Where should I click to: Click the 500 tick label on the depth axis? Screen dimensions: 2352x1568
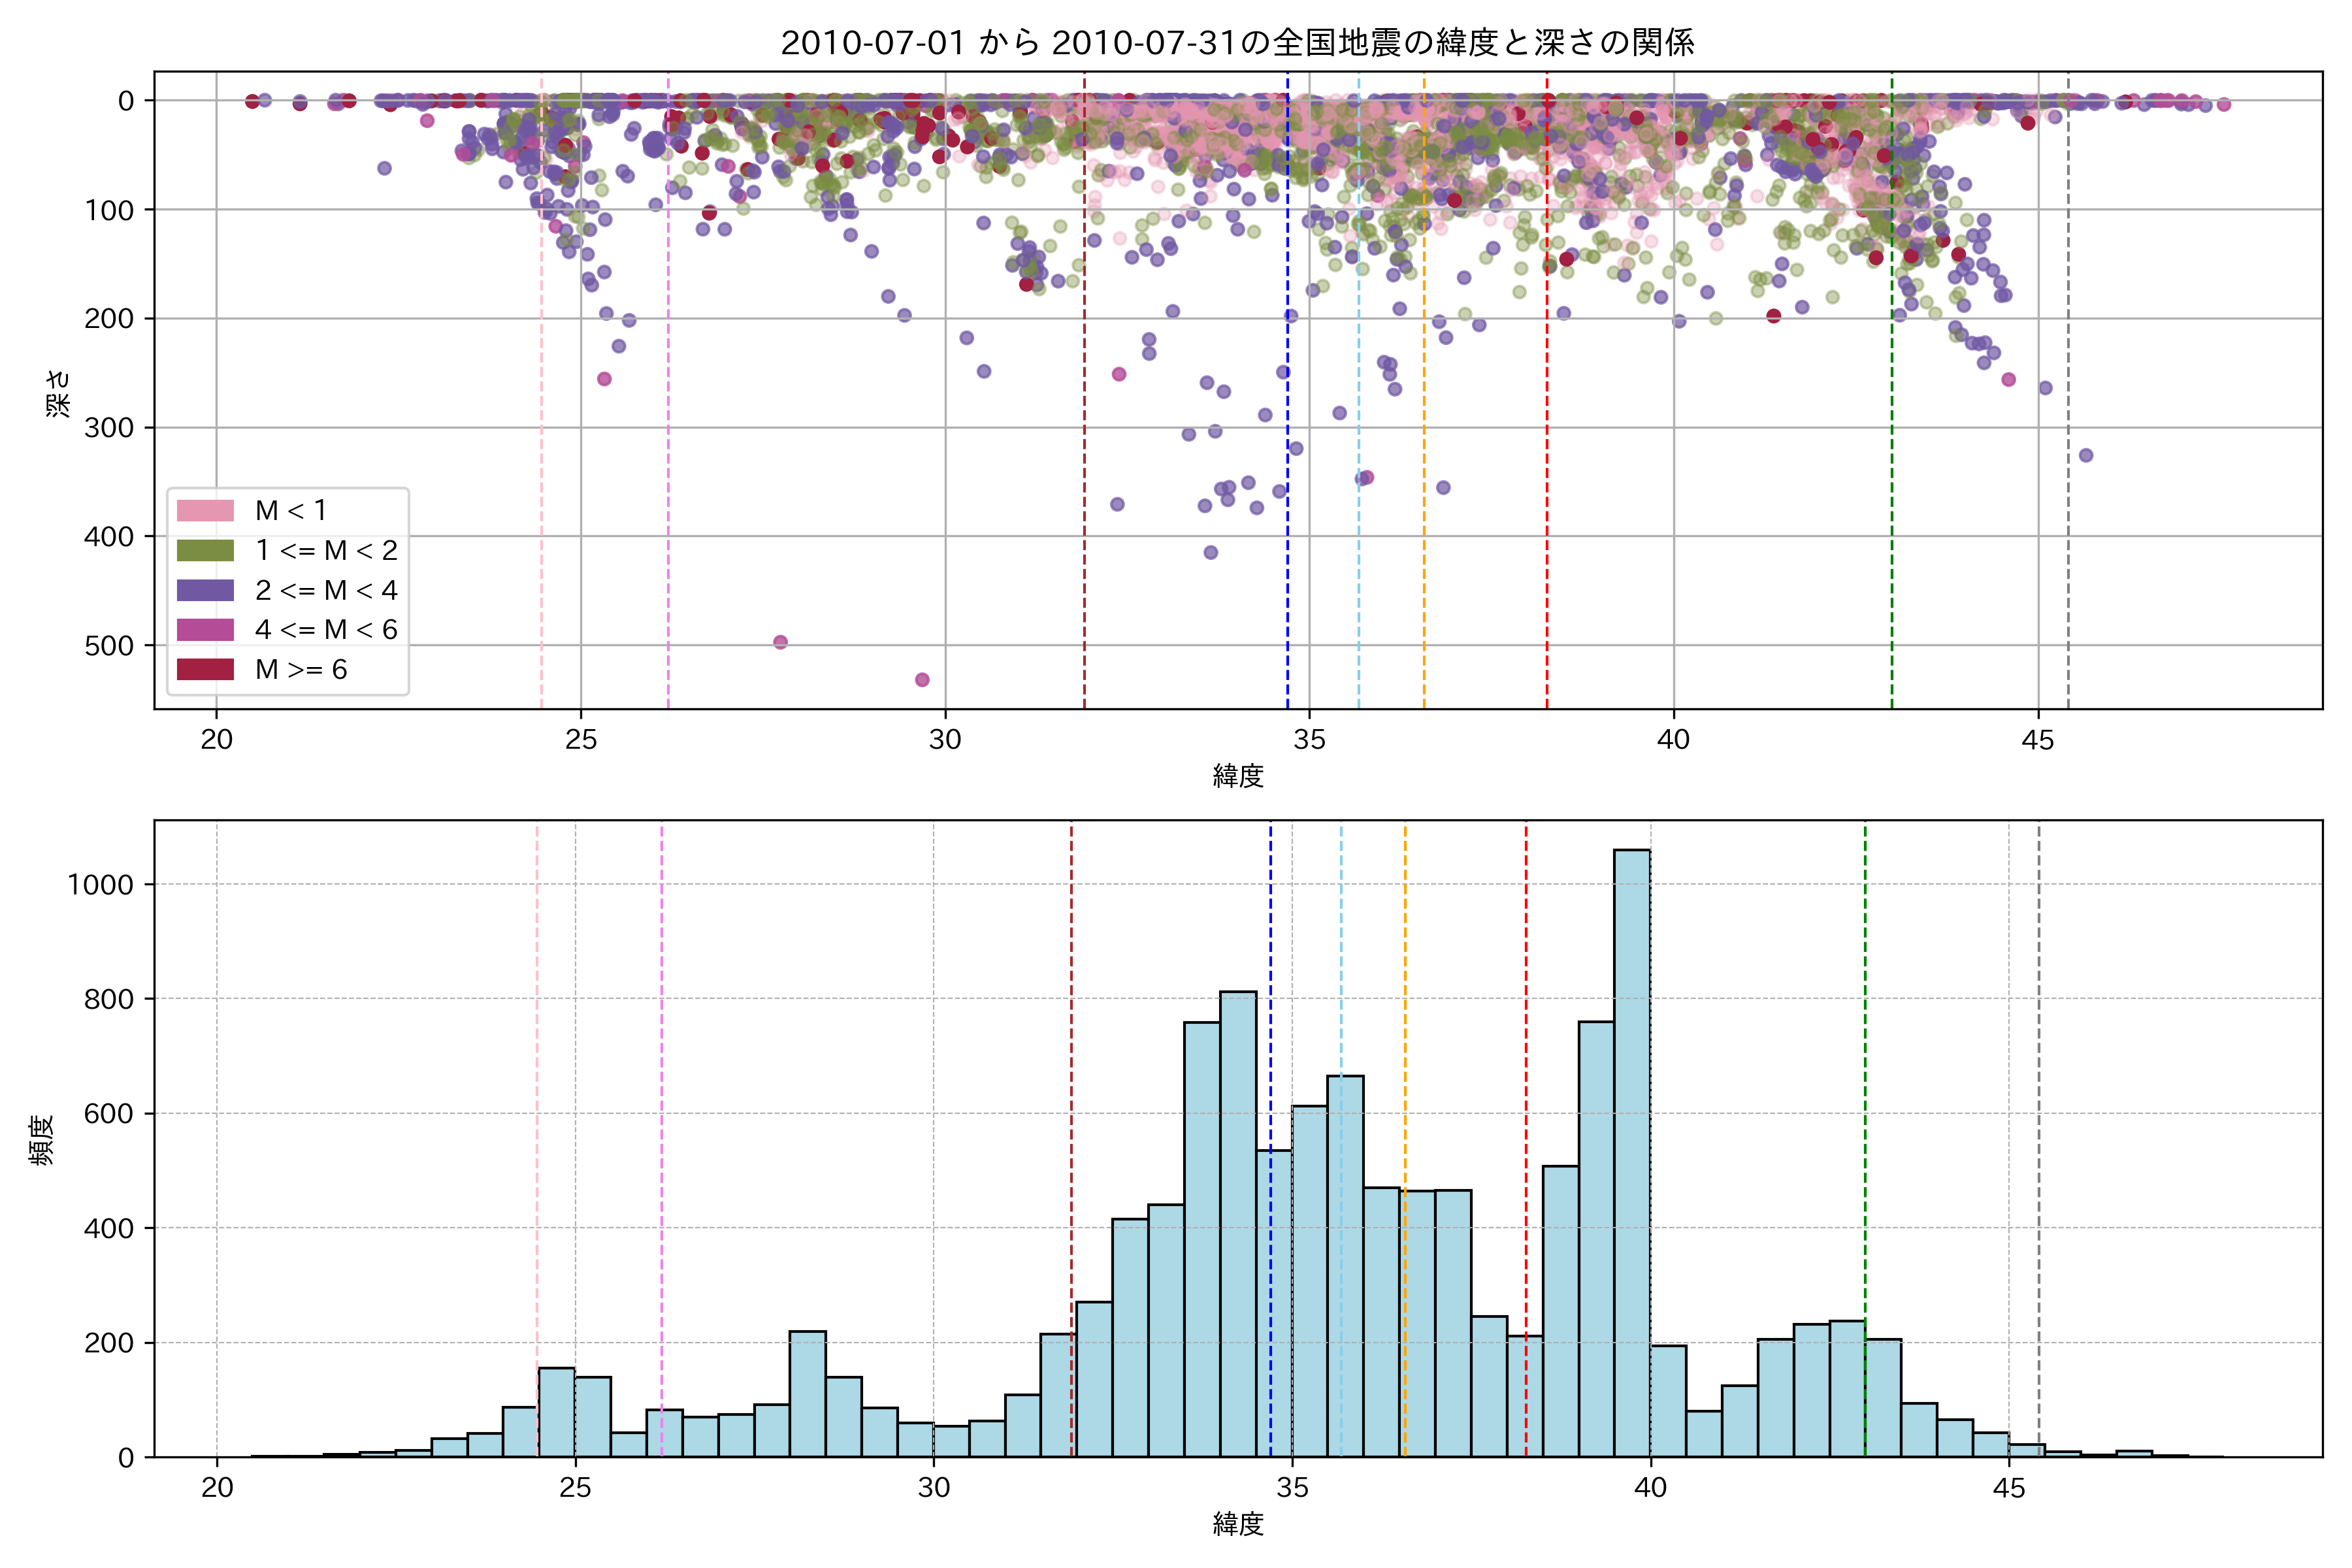tap(109, 646)
